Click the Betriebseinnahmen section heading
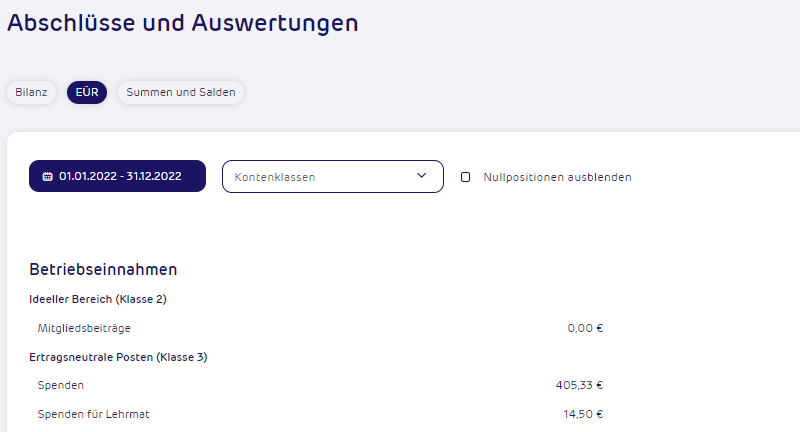The height and width of the screenshot is (432, 800). [x=103, y=269]
